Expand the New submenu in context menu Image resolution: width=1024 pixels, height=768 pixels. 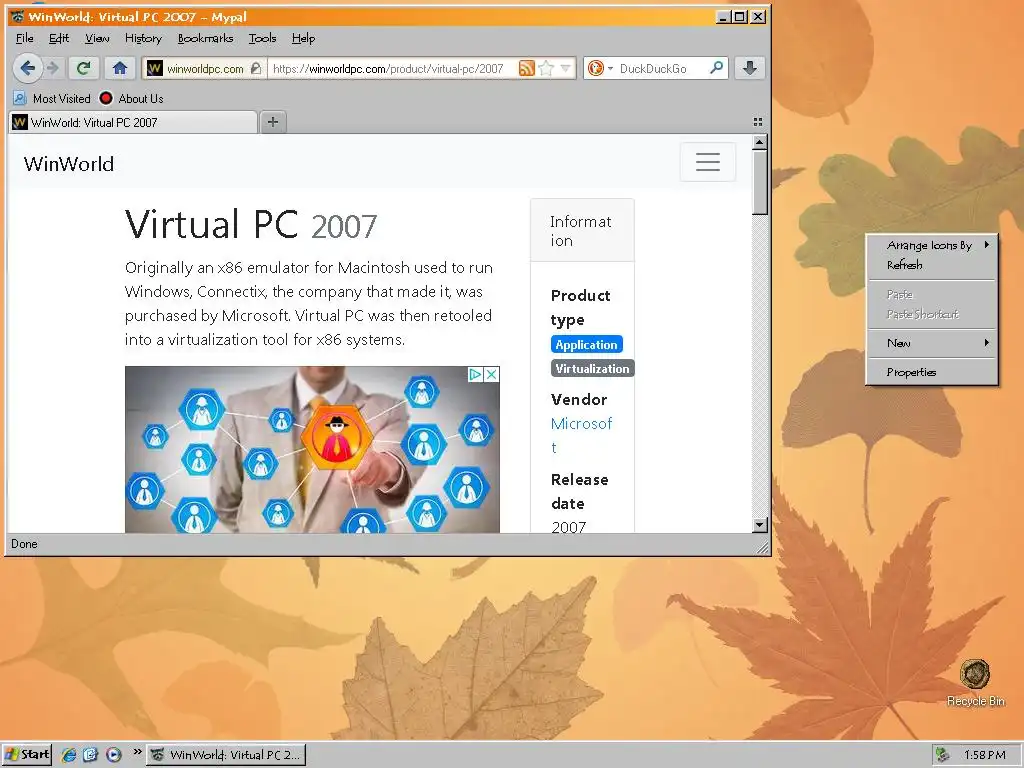932,343
